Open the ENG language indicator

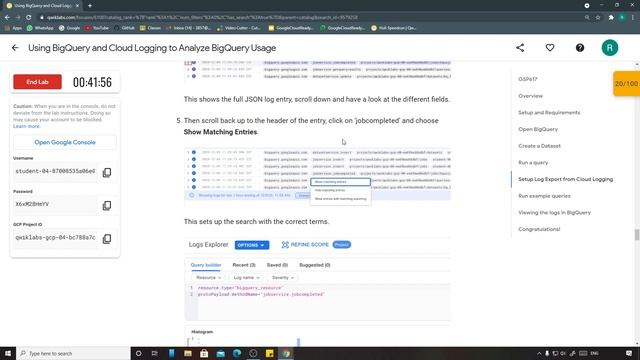(x=595, y=353)
